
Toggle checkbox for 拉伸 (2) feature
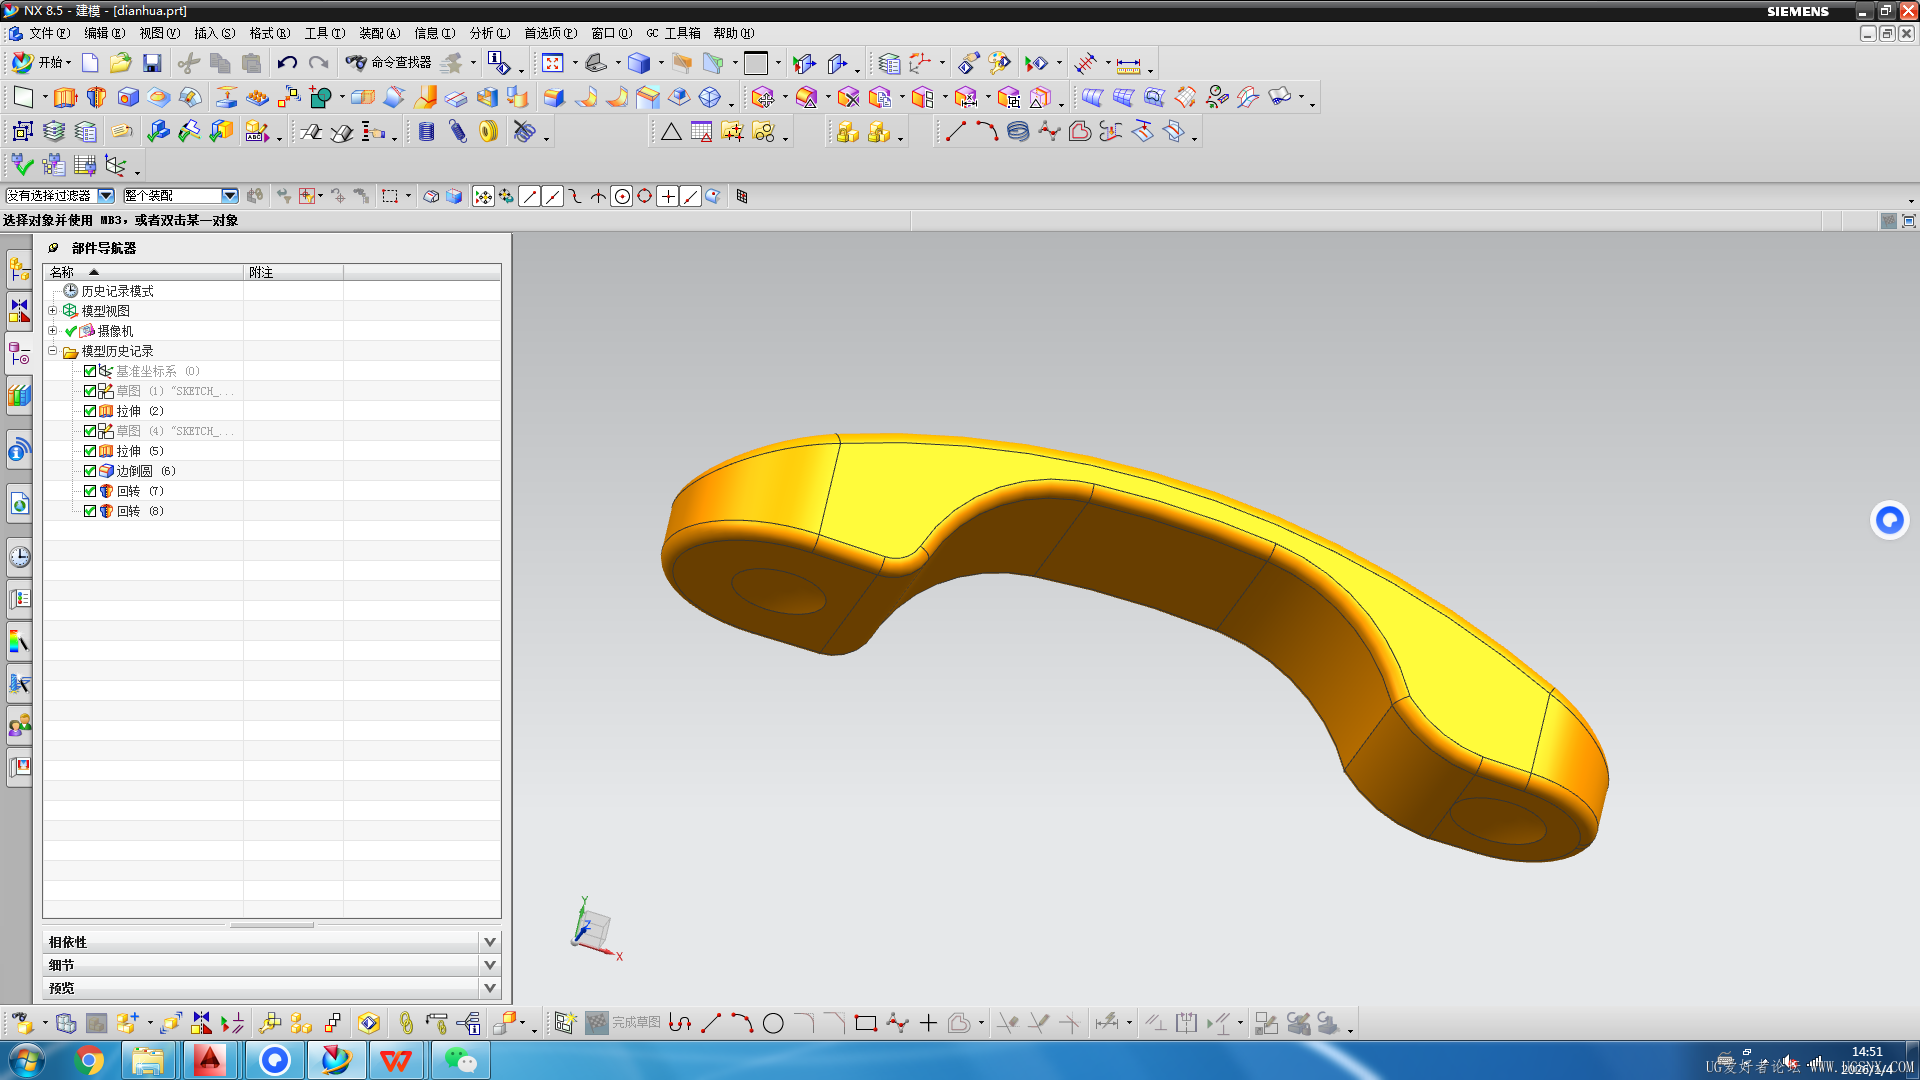coord(90,411)
